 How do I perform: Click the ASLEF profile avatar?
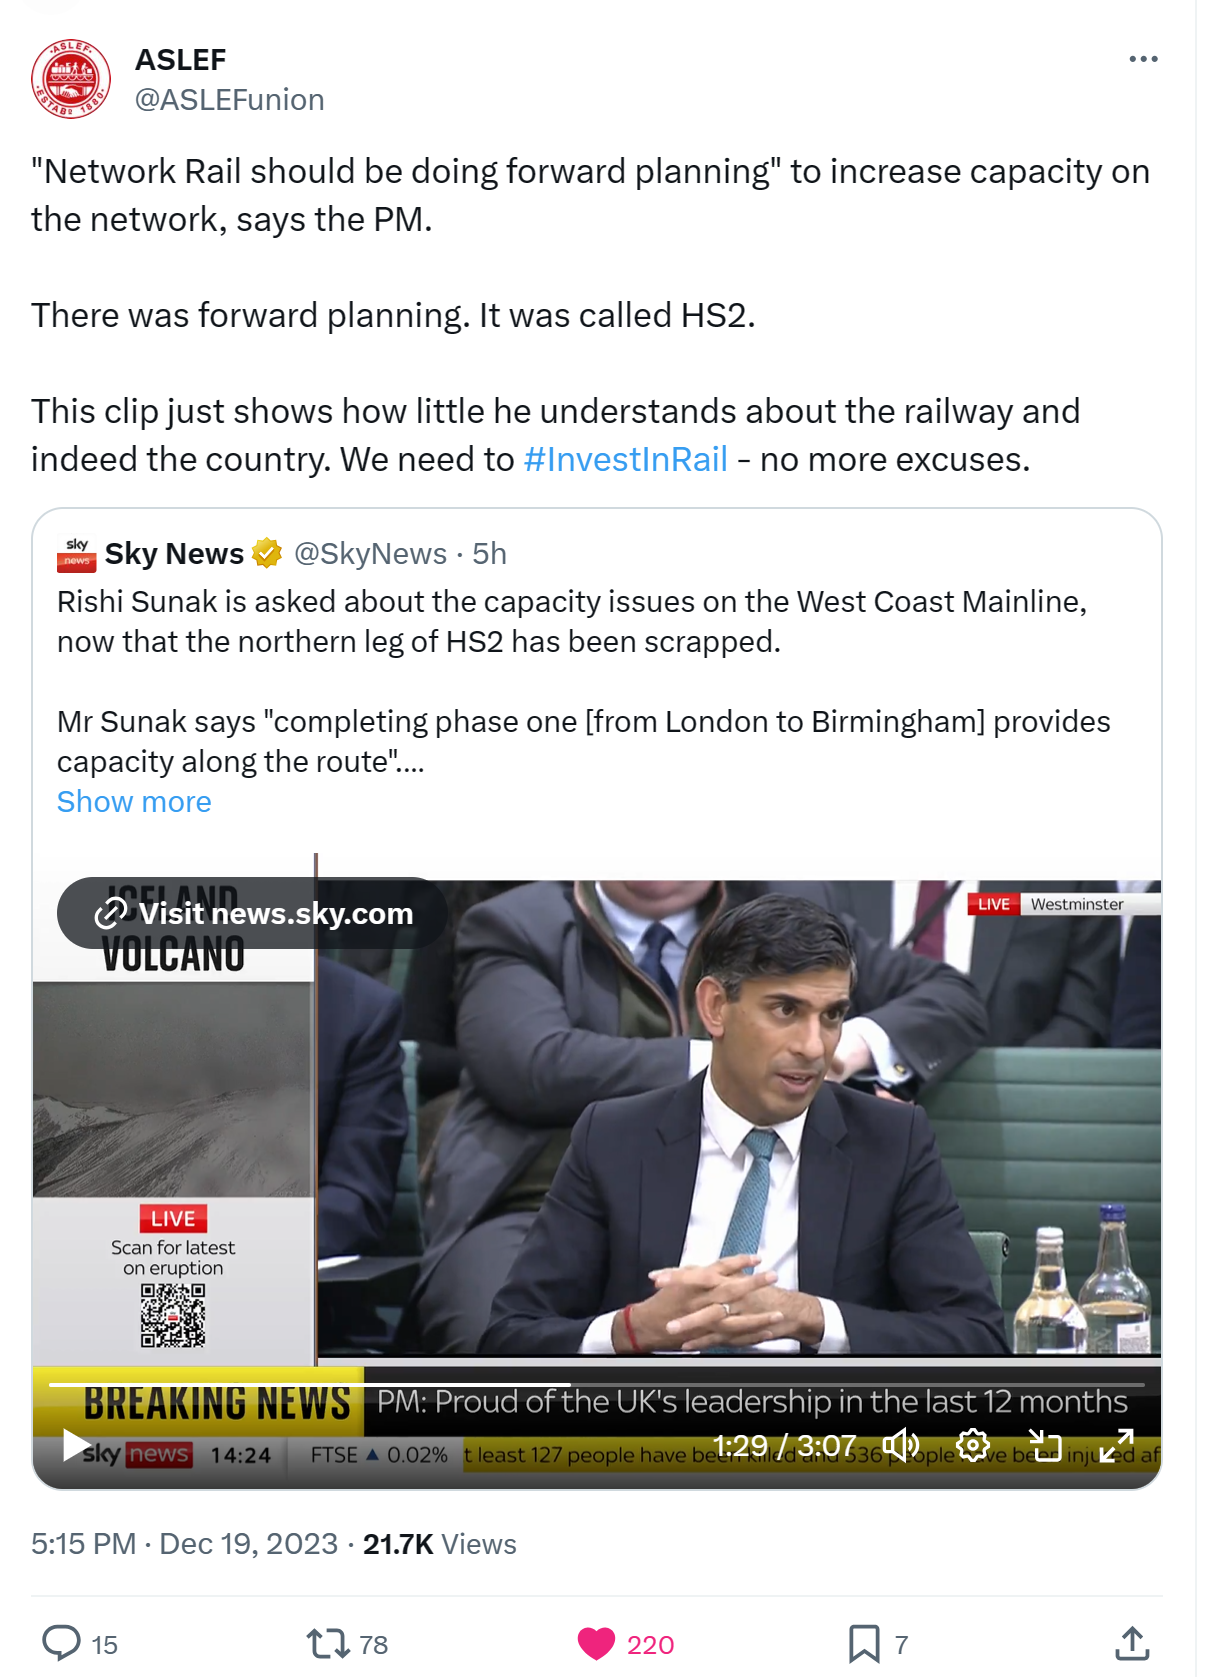pos(71,79)
